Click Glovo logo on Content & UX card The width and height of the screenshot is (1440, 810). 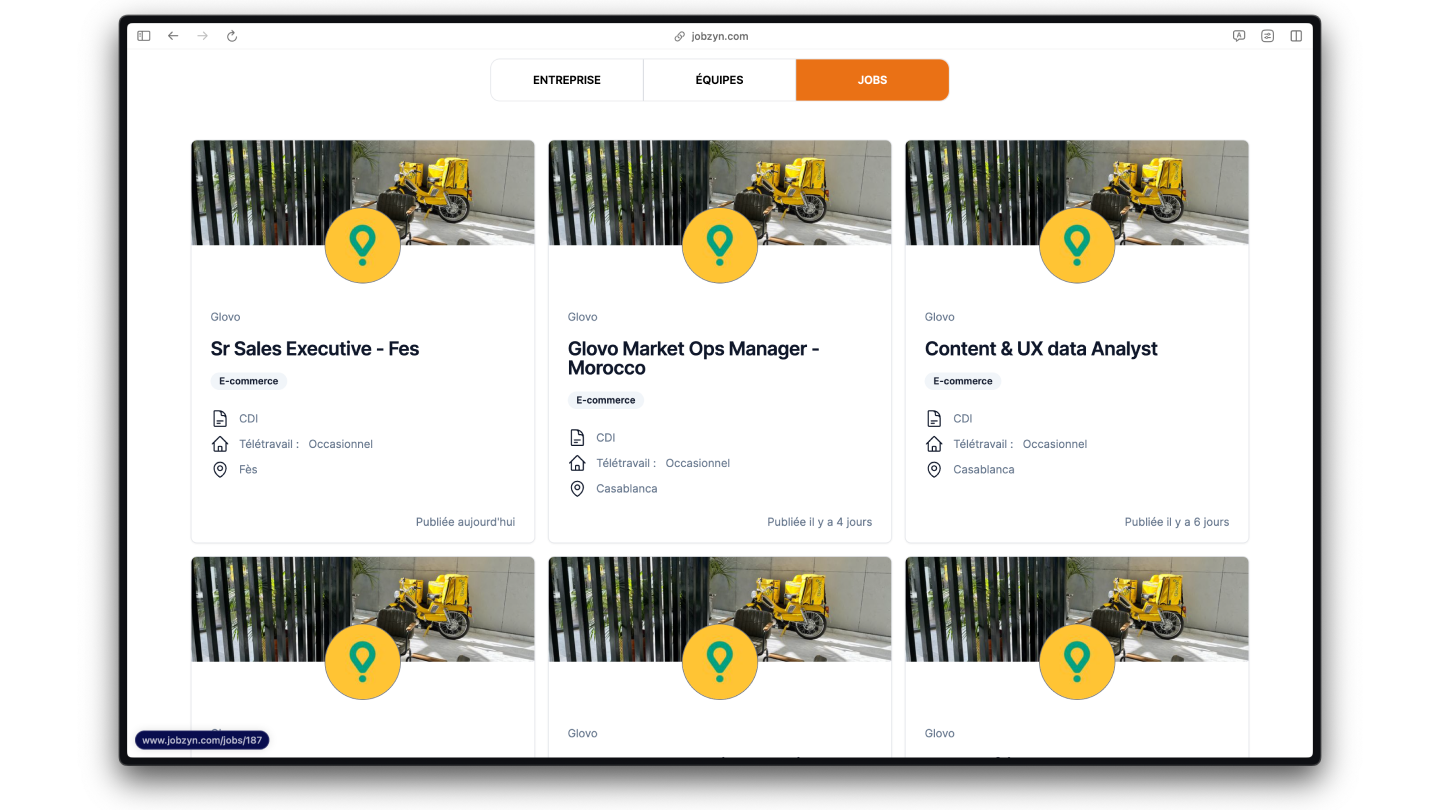(x=1076, y=246)
